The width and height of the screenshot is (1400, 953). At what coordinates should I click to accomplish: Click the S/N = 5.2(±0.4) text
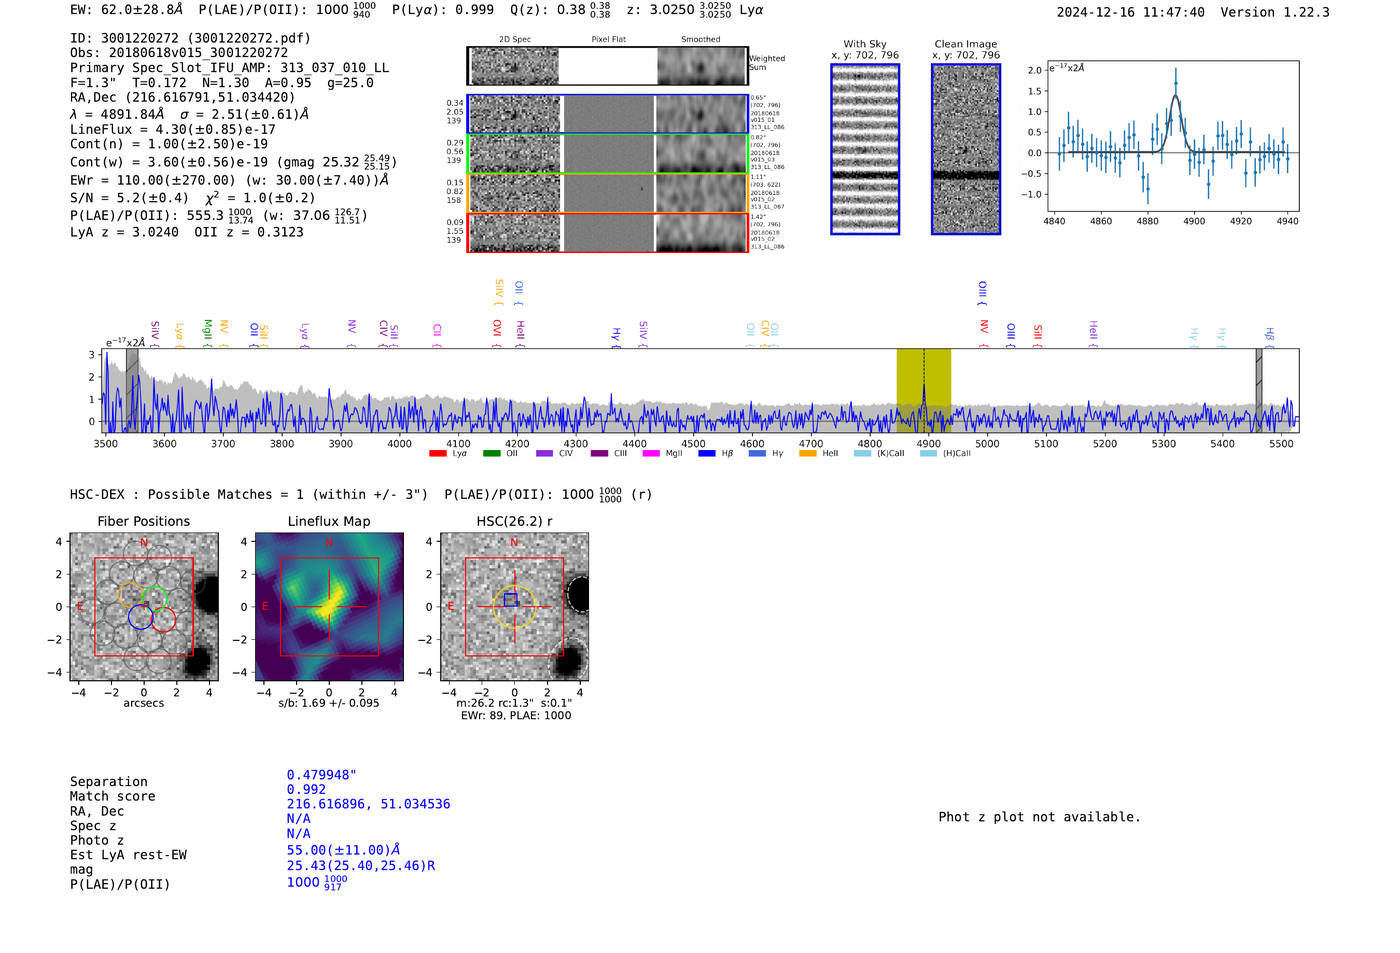tap(129, 198)
